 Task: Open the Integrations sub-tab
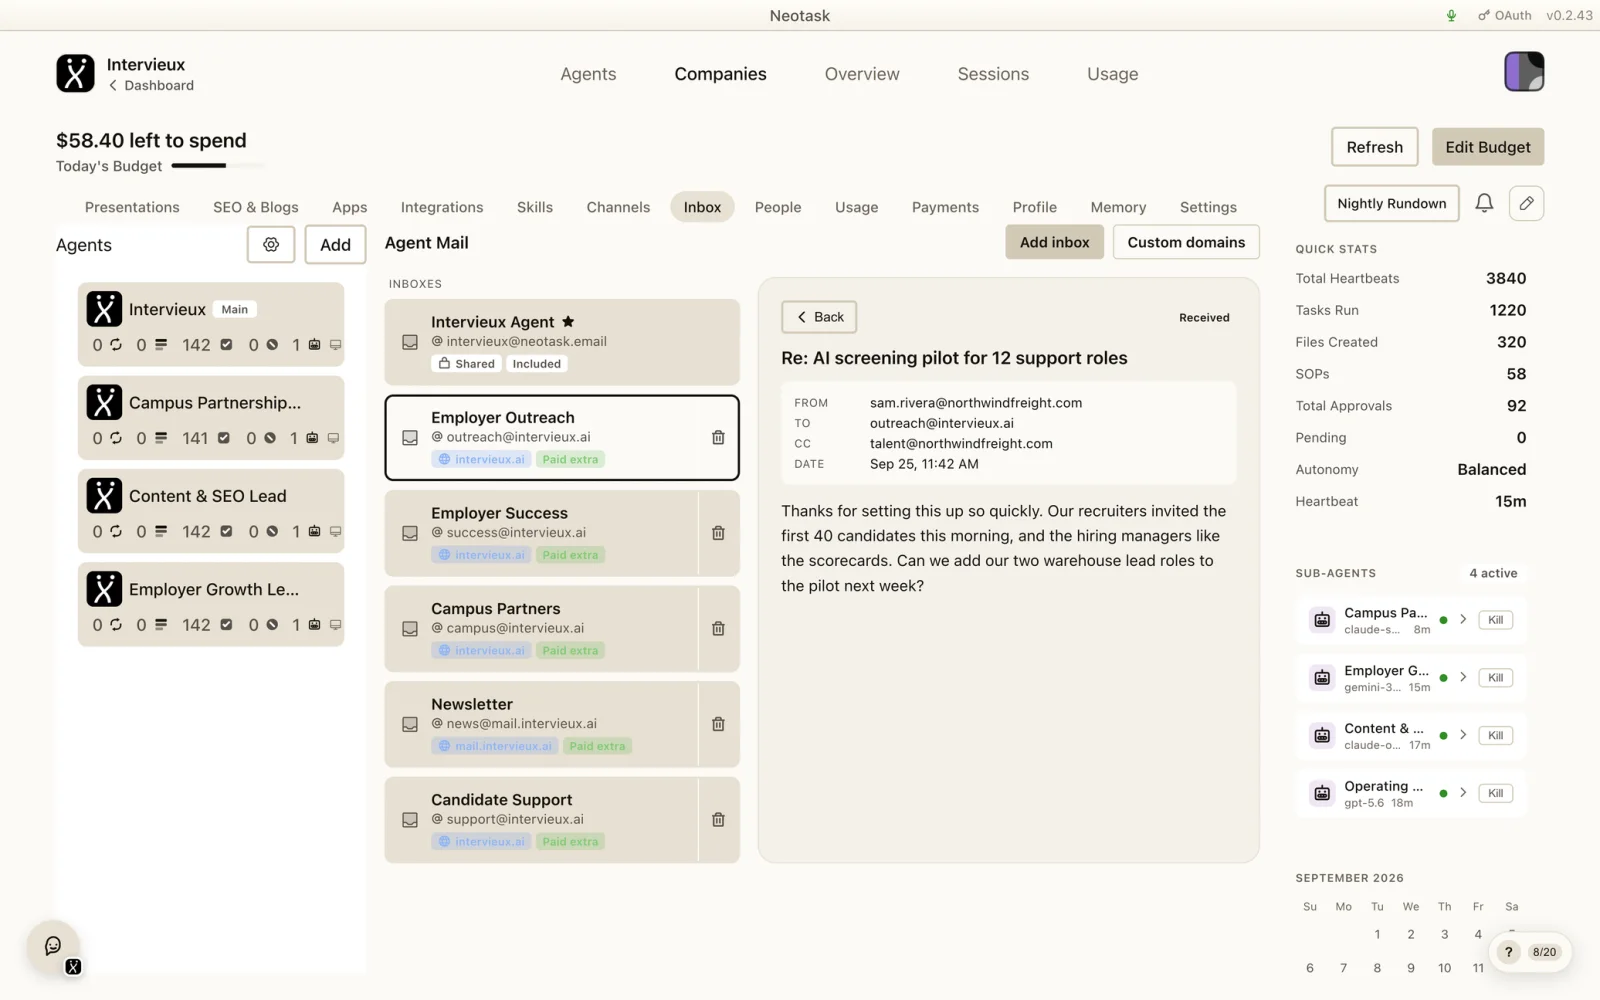pos(442,207)
